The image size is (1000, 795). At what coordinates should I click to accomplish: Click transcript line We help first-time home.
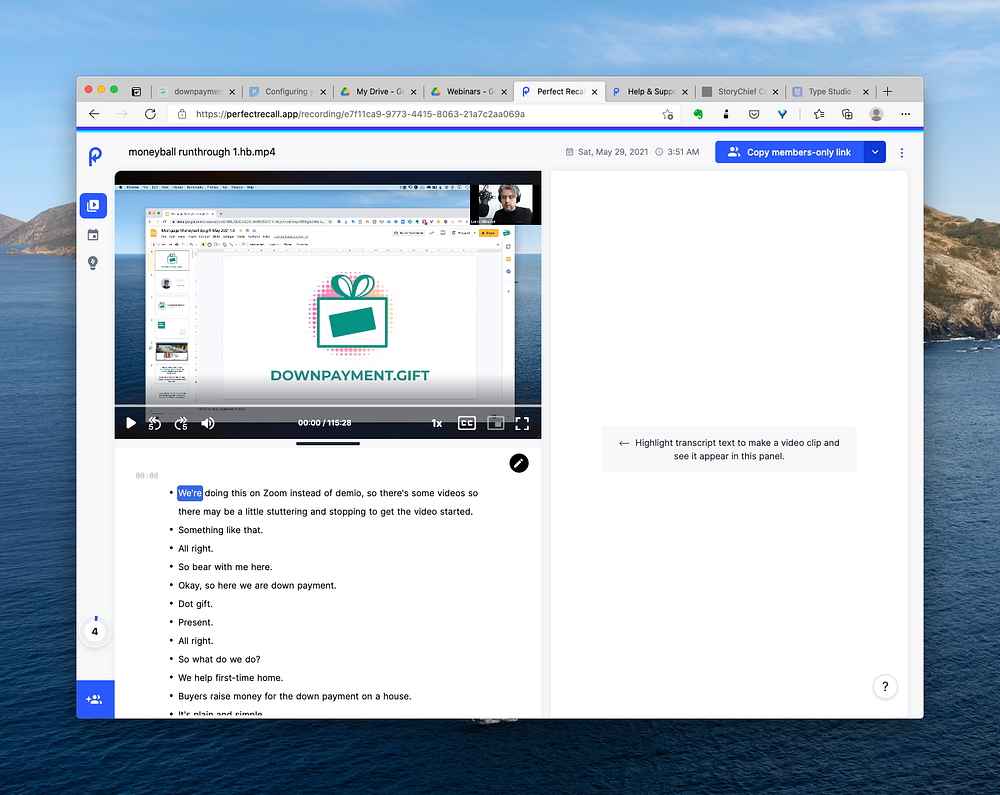[231, 678]
